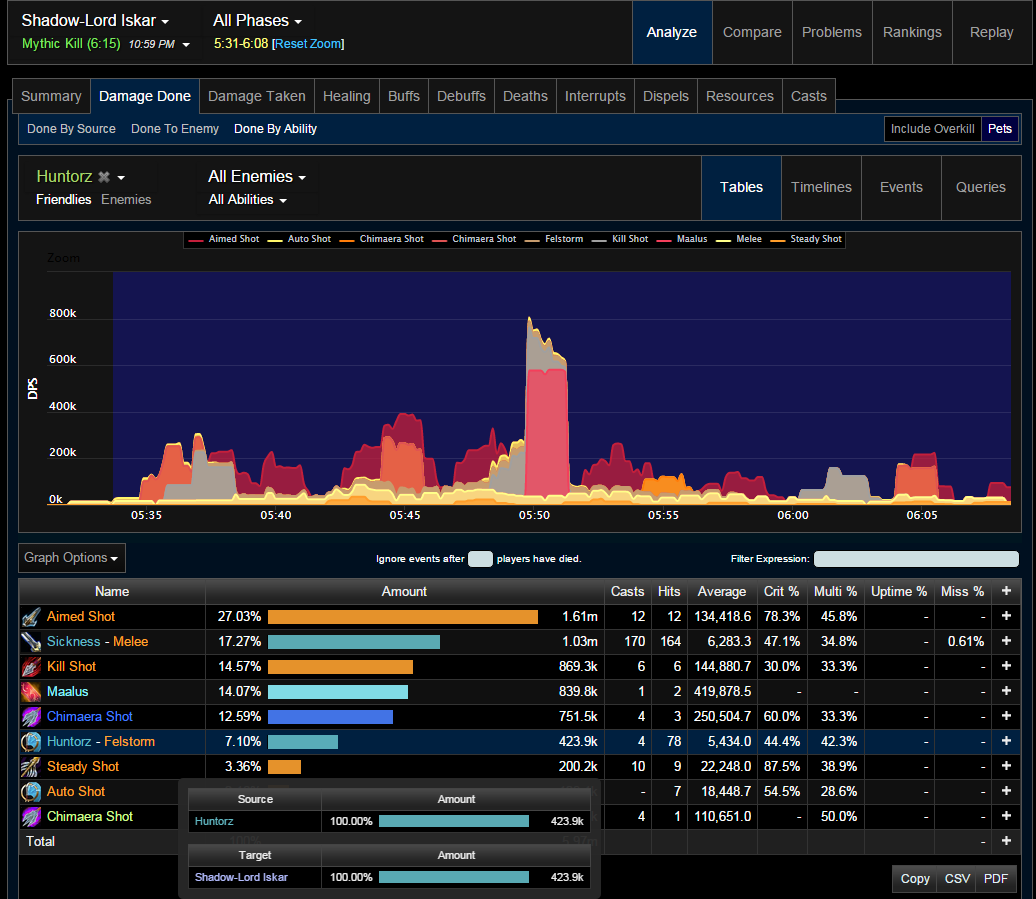Toggle Felstorm series in chart legend

pyautogui.click(x=554, y=239)
